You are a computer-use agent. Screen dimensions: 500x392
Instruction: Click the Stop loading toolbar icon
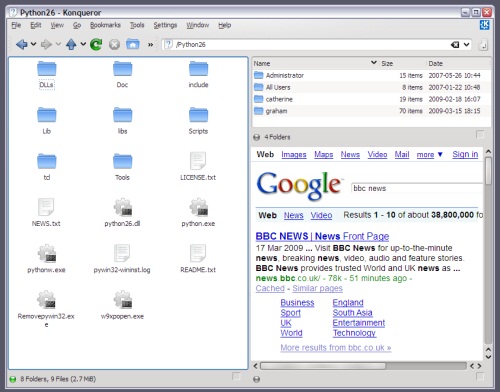tap(114, 44)
